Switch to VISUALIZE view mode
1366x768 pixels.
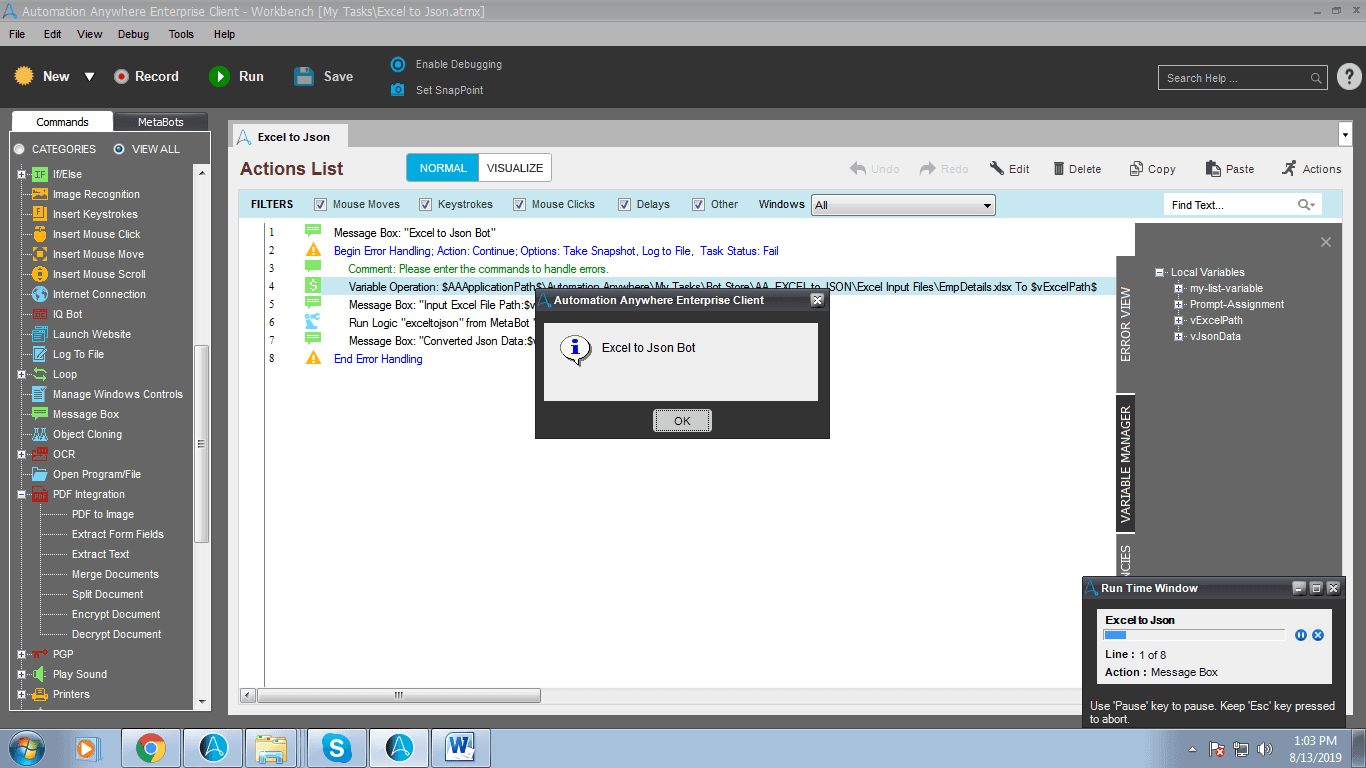515,168
